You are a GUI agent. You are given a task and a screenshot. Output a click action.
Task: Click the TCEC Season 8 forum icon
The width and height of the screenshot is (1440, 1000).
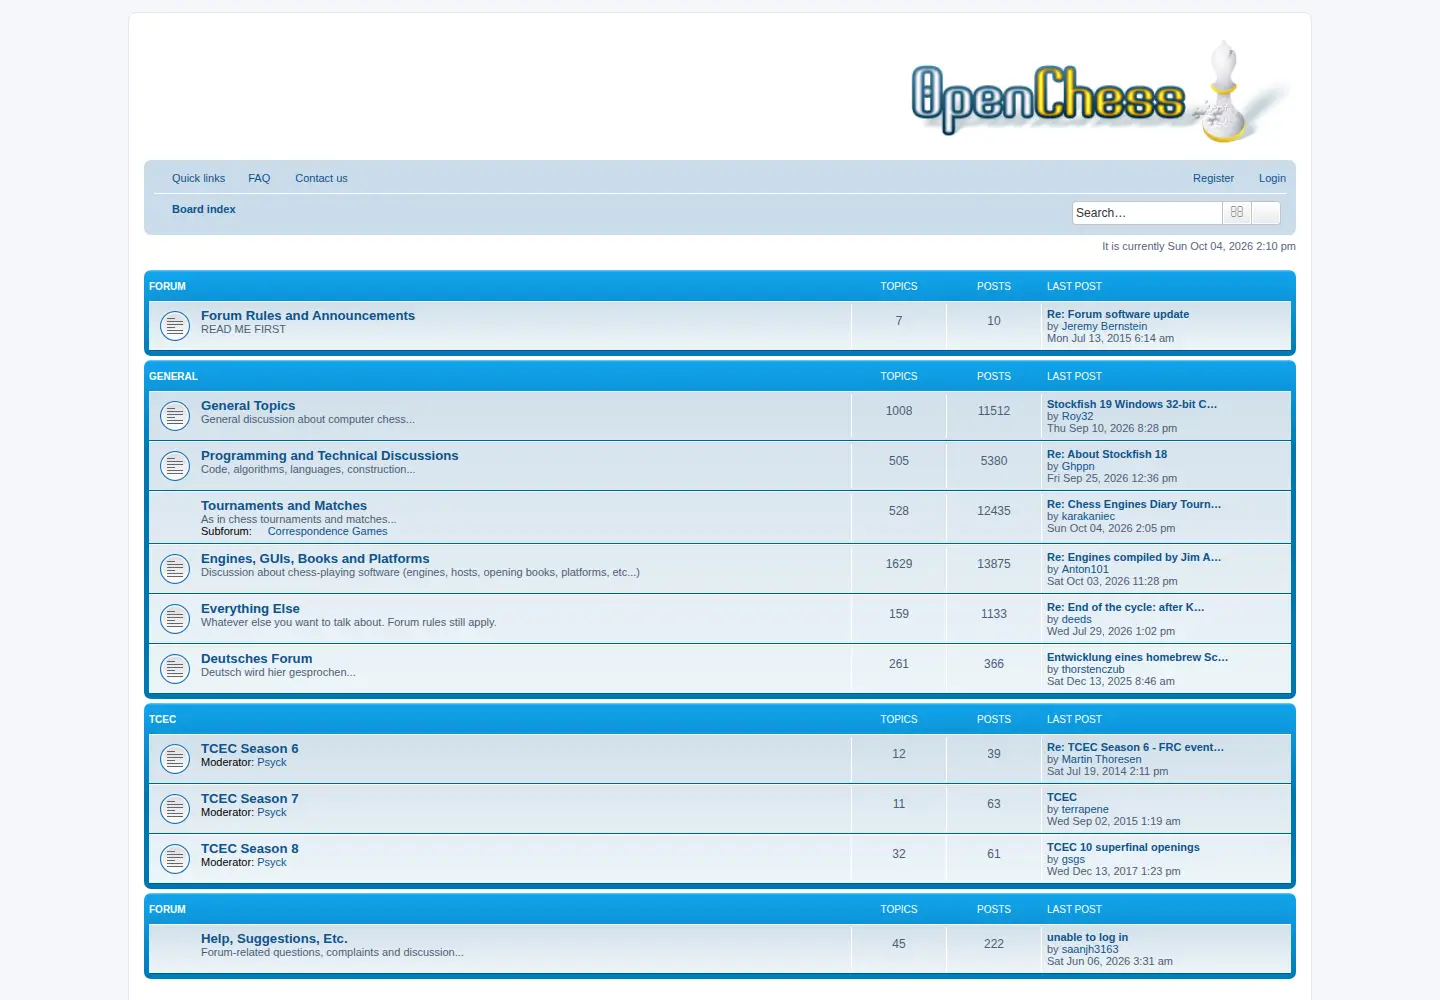[x=175, y=859]
